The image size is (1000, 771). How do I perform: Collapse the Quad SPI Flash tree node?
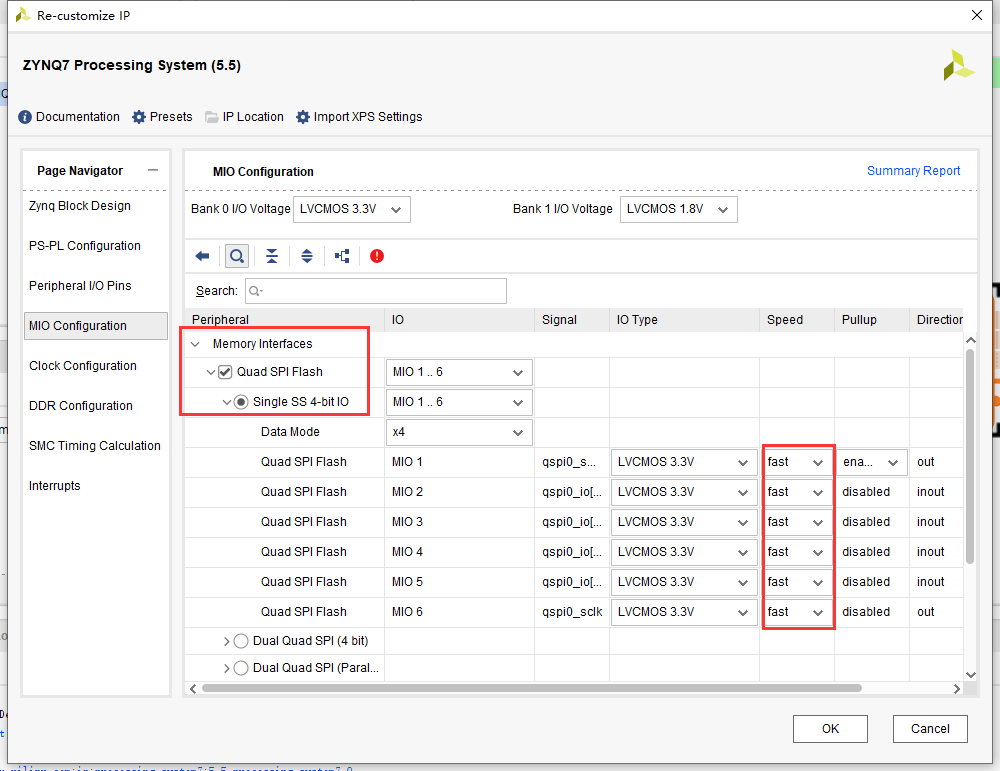tap(210, 372)
